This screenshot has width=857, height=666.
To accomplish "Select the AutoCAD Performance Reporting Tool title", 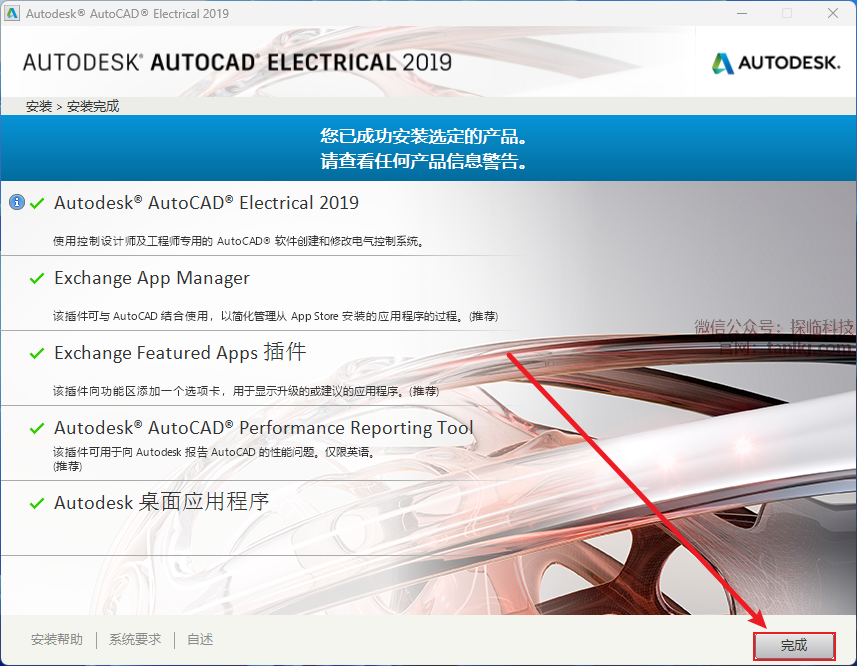I will point(263,428).
